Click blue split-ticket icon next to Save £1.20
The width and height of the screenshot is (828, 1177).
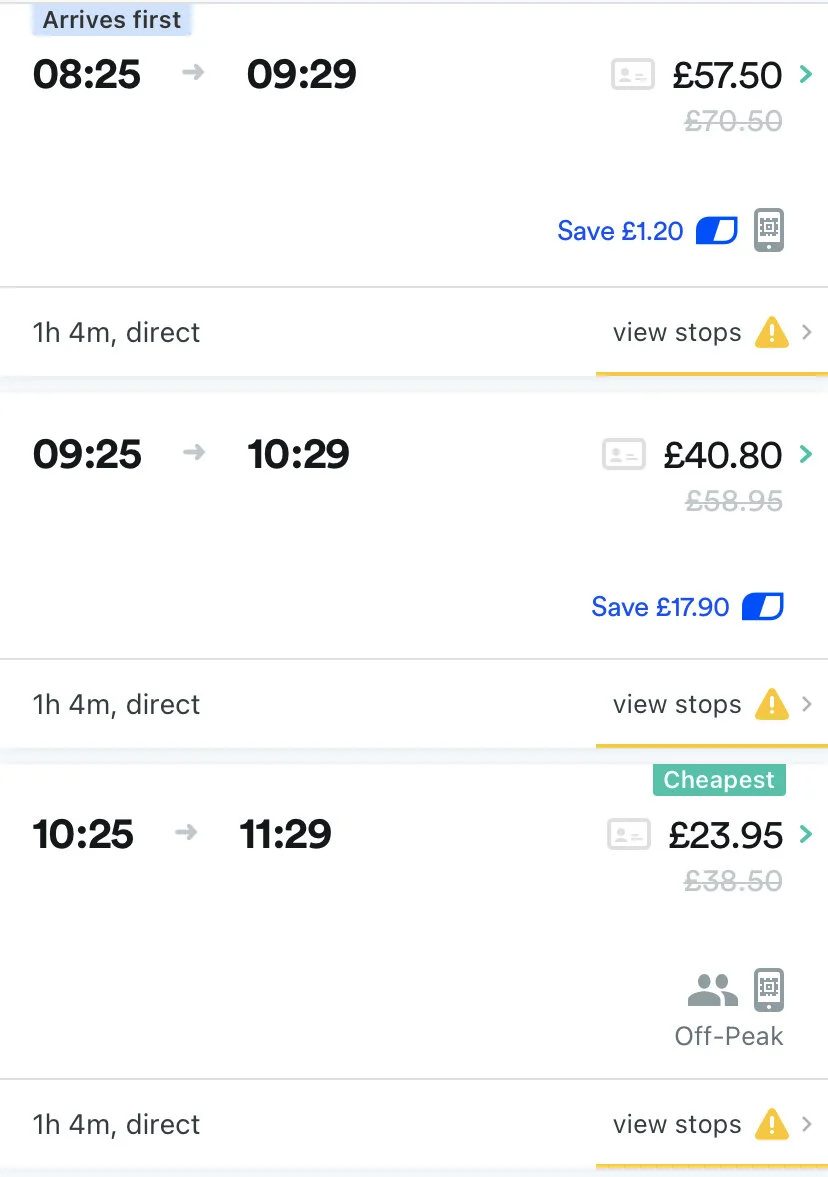(716, 231)
